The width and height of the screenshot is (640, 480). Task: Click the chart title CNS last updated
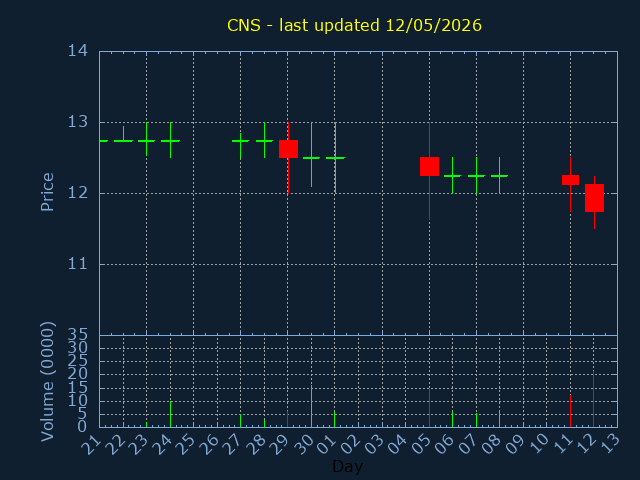tap(354, 25)
